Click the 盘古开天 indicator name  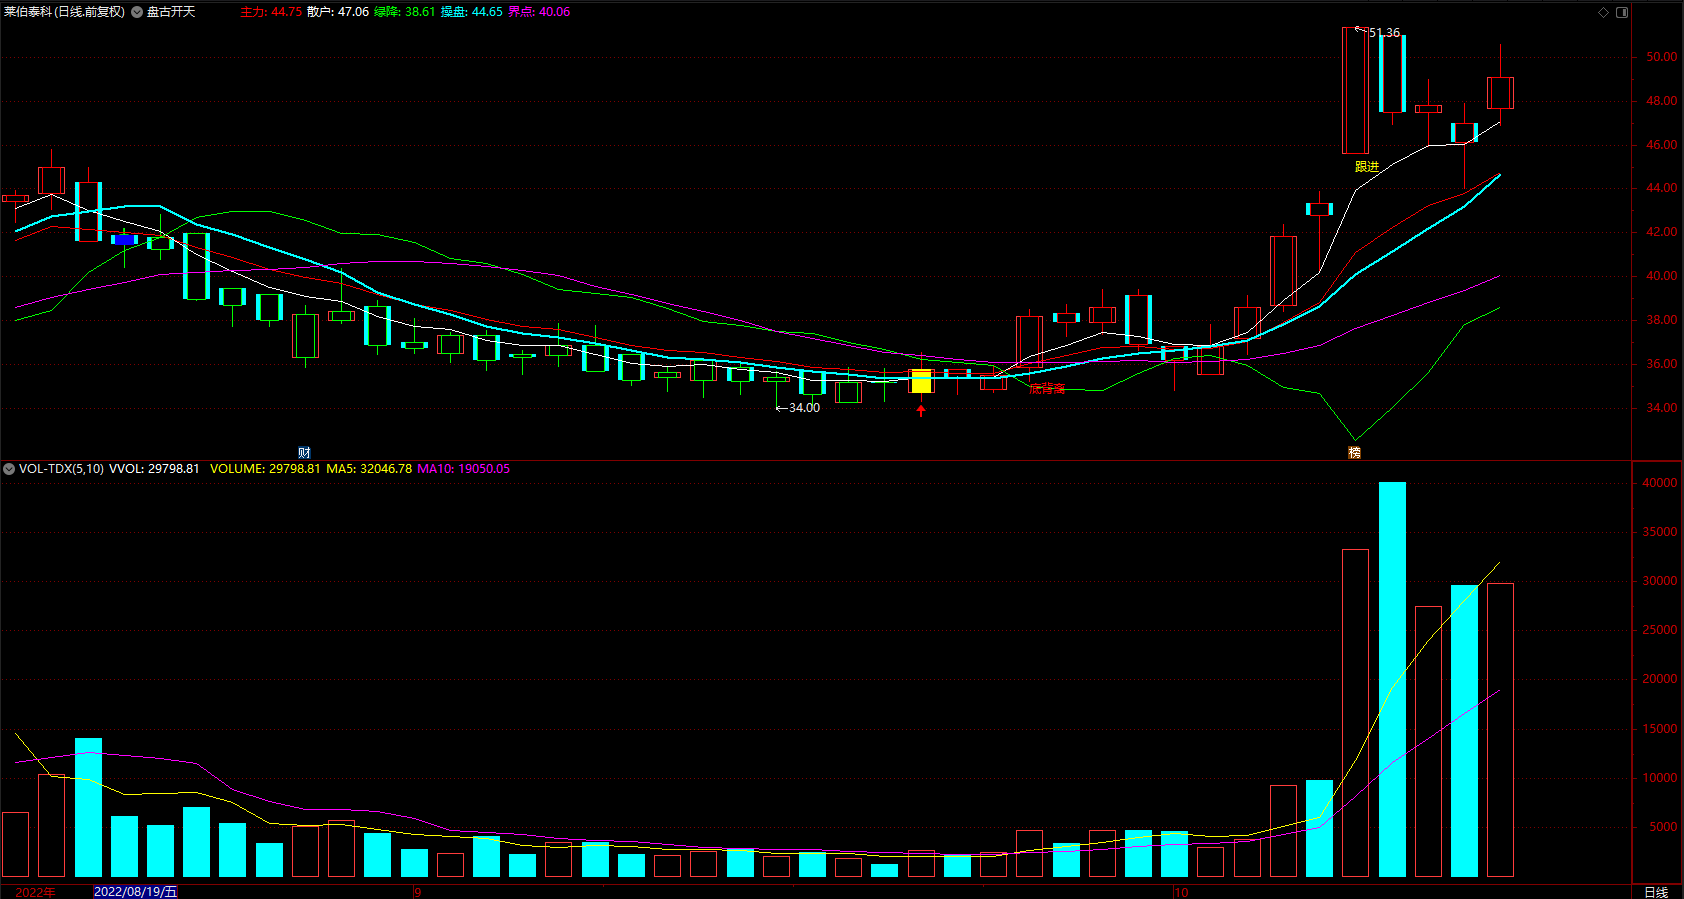coord(171,12)
